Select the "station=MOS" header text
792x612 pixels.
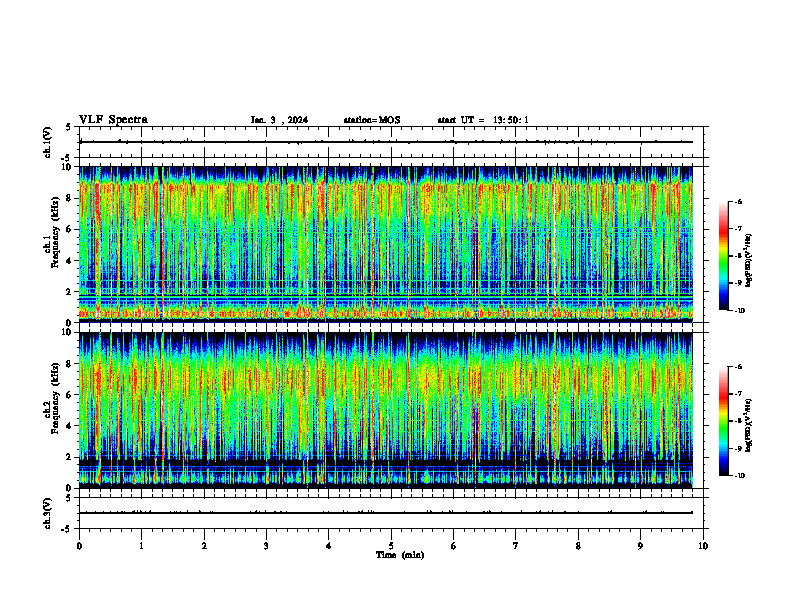tap(372, 120)
